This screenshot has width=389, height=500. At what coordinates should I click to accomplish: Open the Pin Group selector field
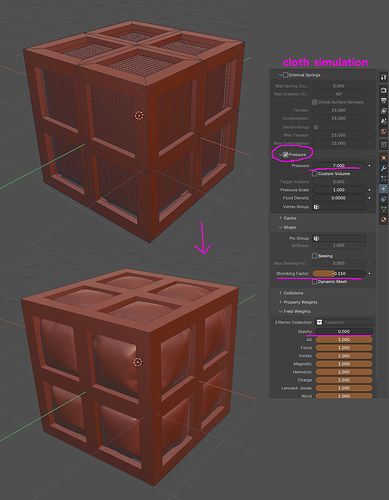point(339,238)
